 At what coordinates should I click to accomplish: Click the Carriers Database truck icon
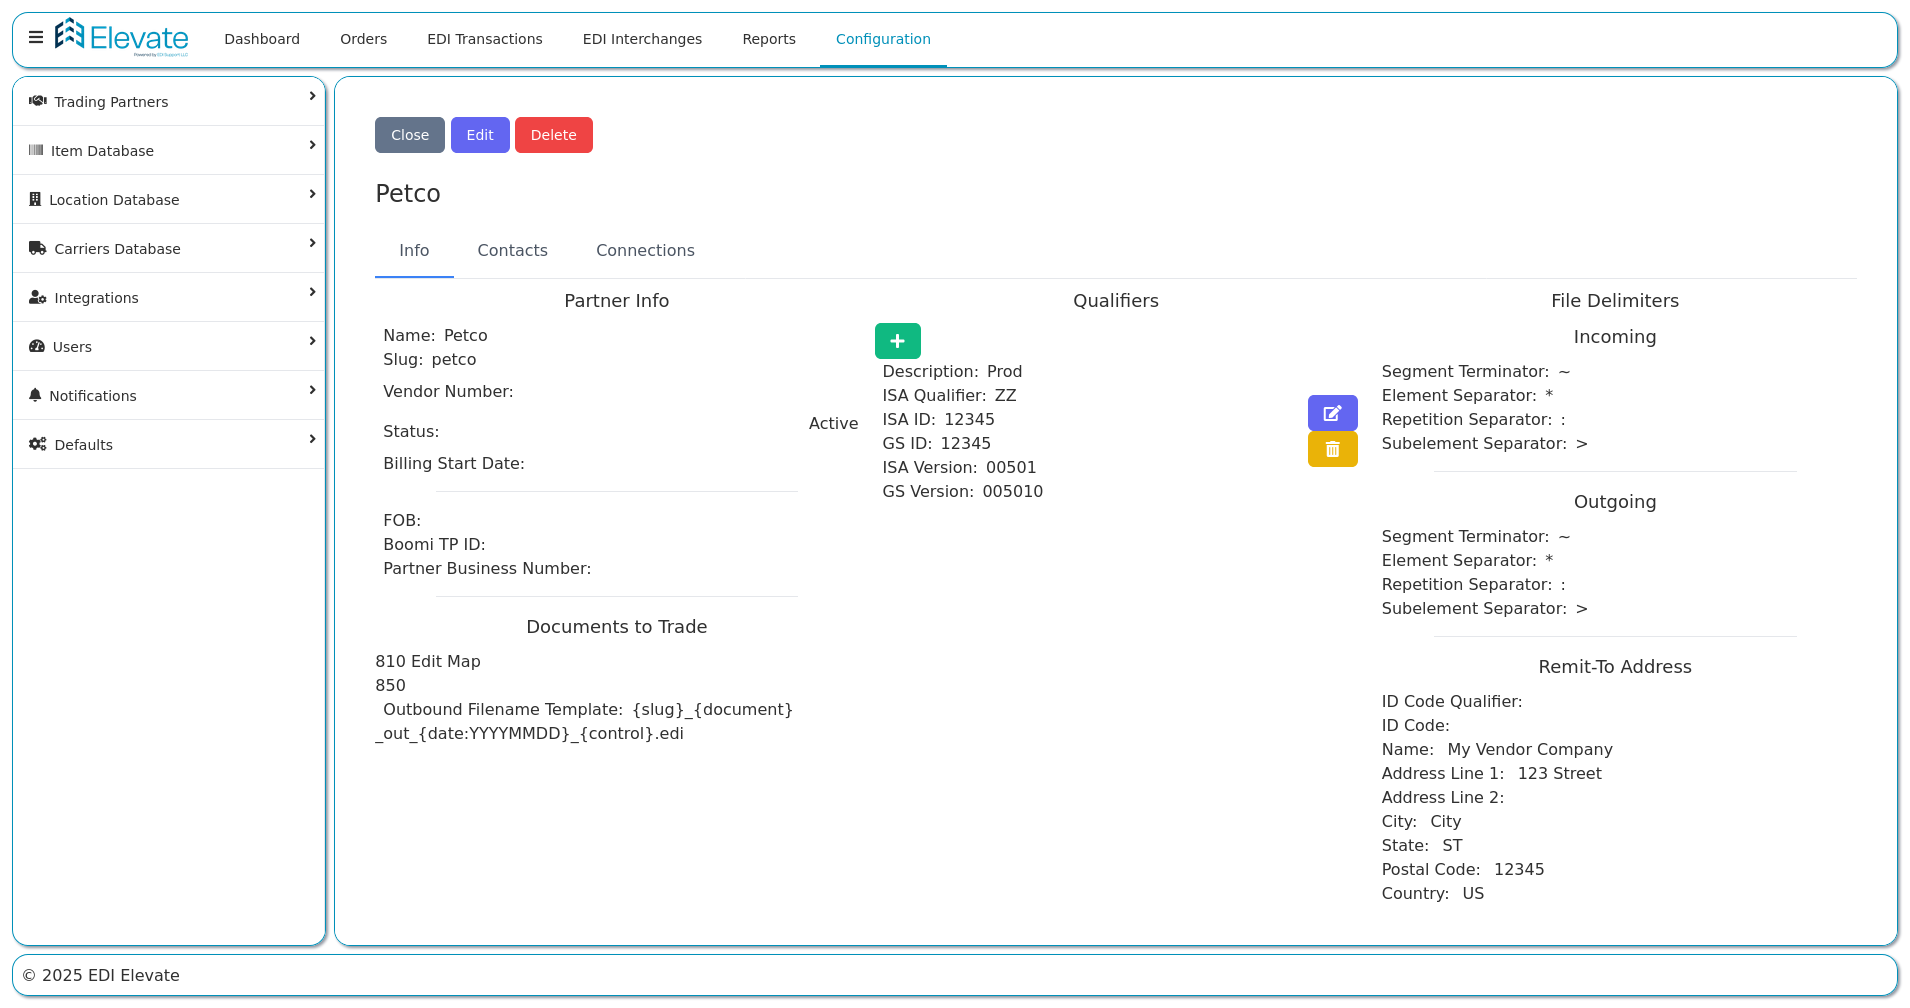click(x=38, y=248)
